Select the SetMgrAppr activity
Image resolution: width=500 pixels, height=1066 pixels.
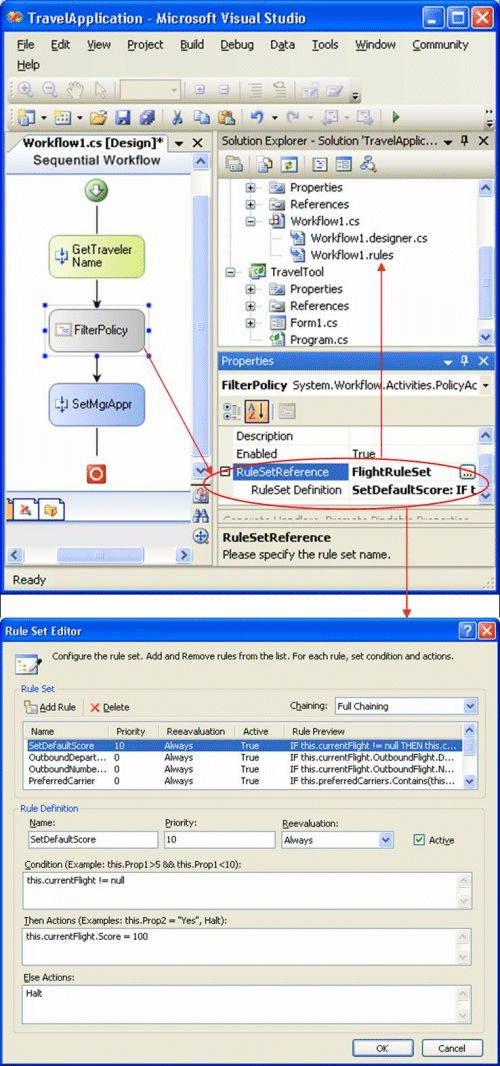coord(97,404)
